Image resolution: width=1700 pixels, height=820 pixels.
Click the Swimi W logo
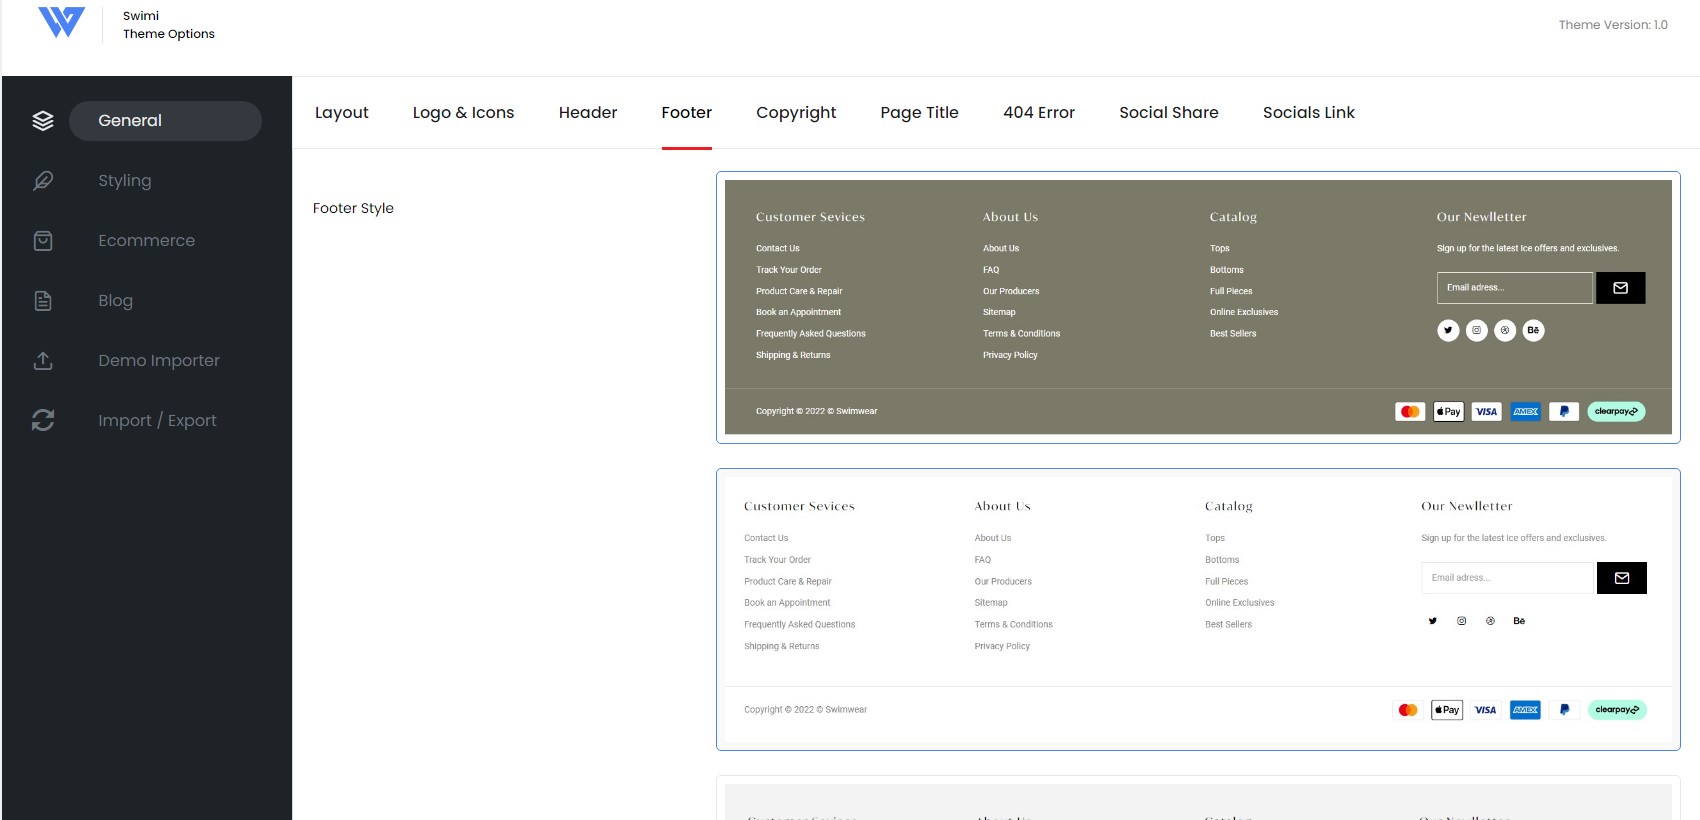point(61,22)
